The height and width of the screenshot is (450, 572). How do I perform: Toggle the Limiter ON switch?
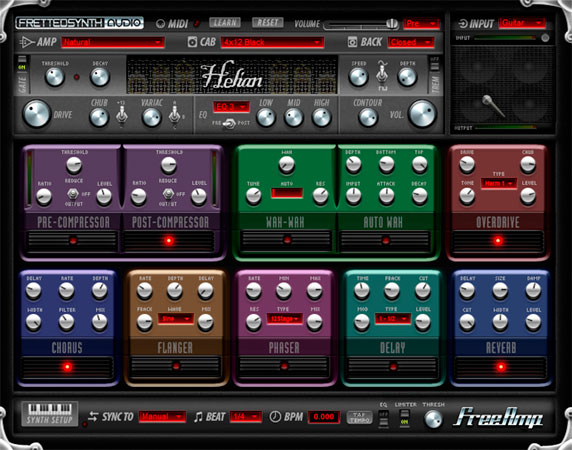(x=405, y=418)
